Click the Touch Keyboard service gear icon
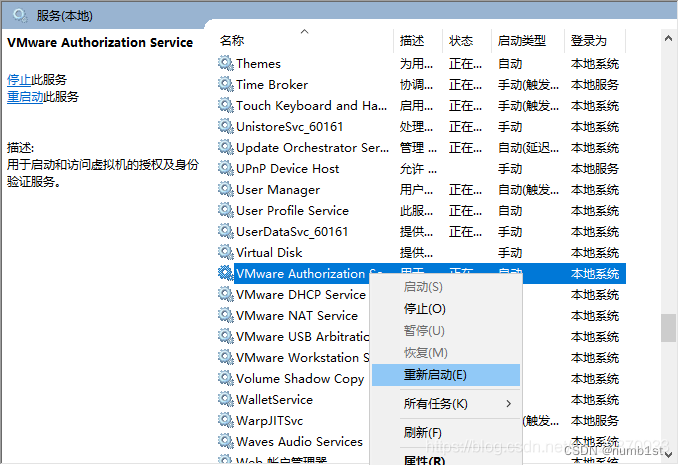The width and height of the screenshot is (679, 465). [x=226, y=105]
